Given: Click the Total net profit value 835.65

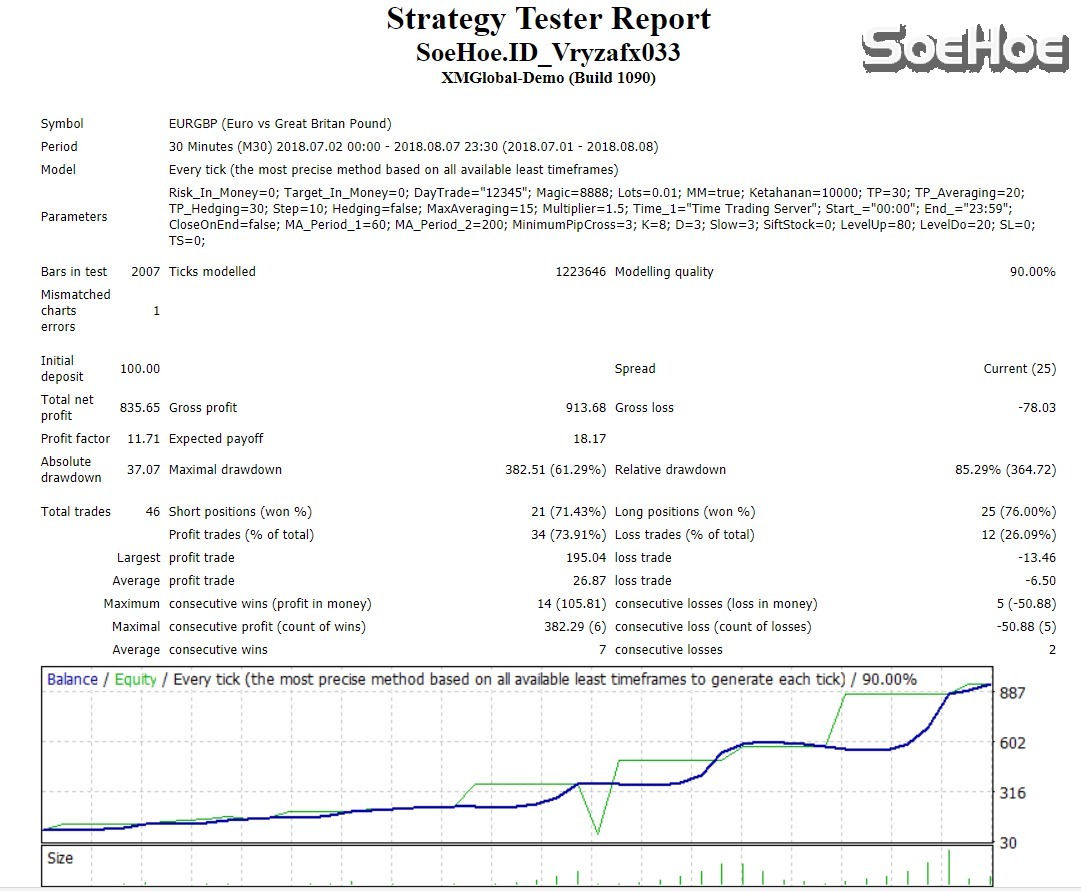Looking at the screenshot, I should (139, 408).
